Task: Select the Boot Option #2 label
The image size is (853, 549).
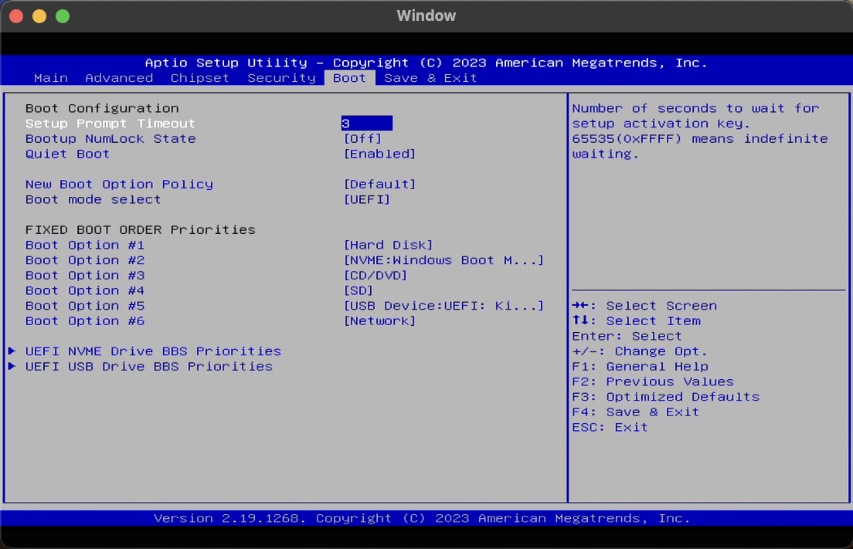Action: click(x=85, y=261)
